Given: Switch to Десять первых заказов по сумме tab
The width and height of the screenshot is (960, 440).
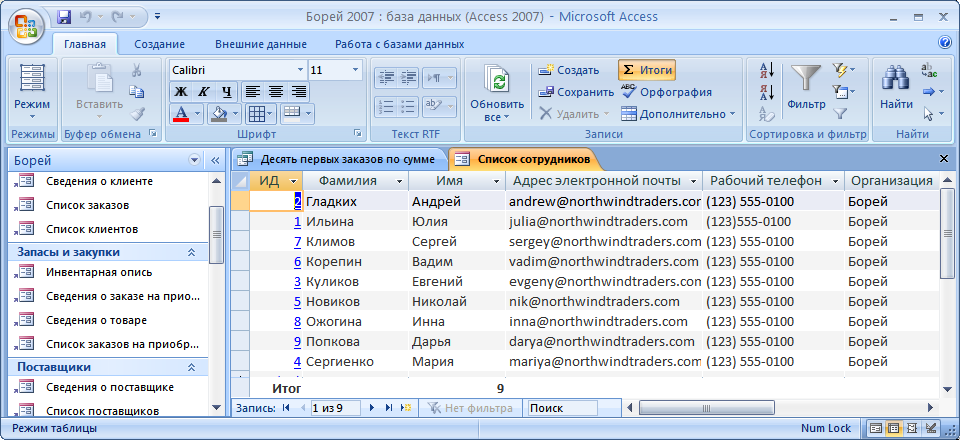Looking at the screenshot, I should [x=340, y=160].
